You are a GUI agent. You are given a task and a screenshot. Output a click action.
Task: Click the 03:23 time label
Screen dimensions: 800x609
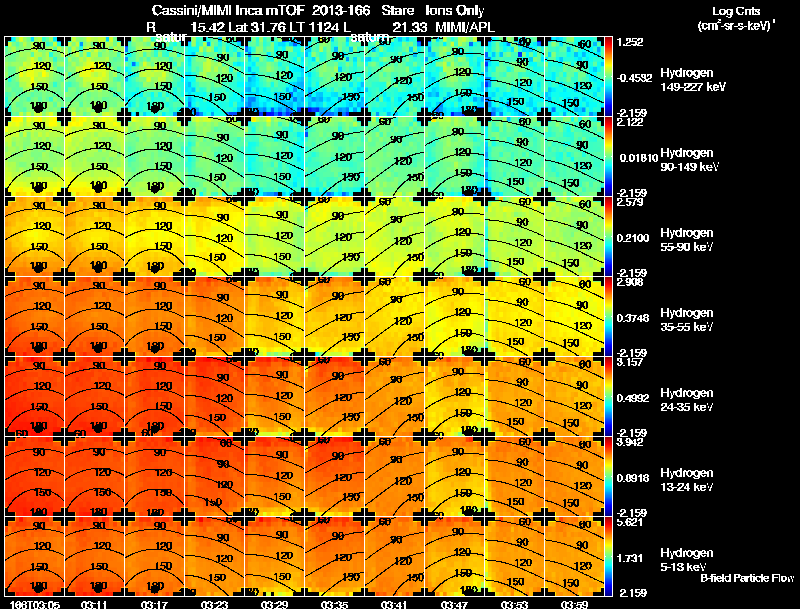pos(214,604)
